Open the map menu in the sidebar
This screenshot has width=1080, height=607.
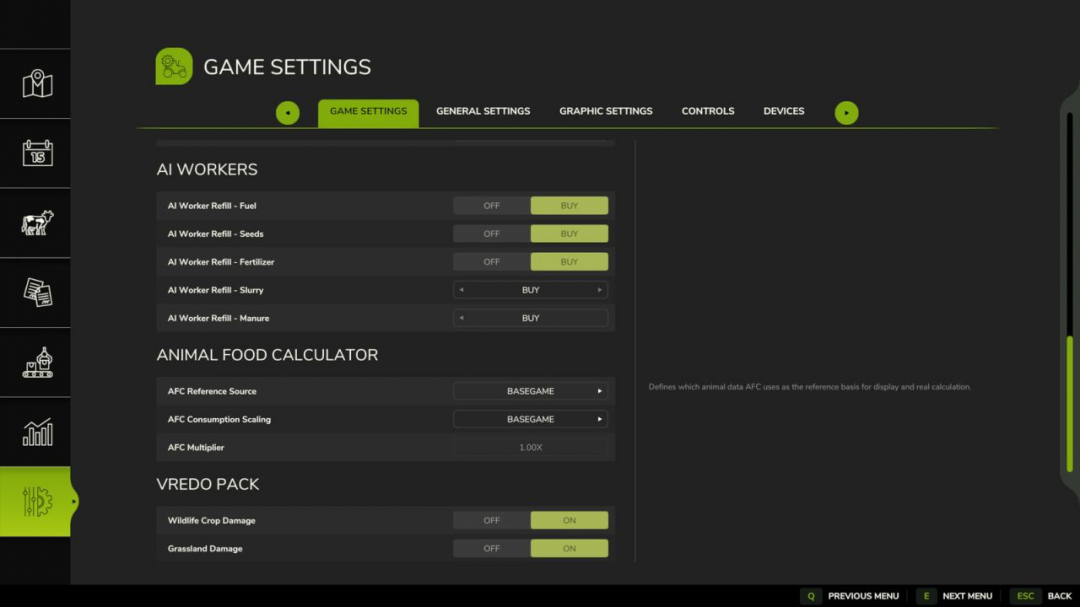click(x=35, y=85)
